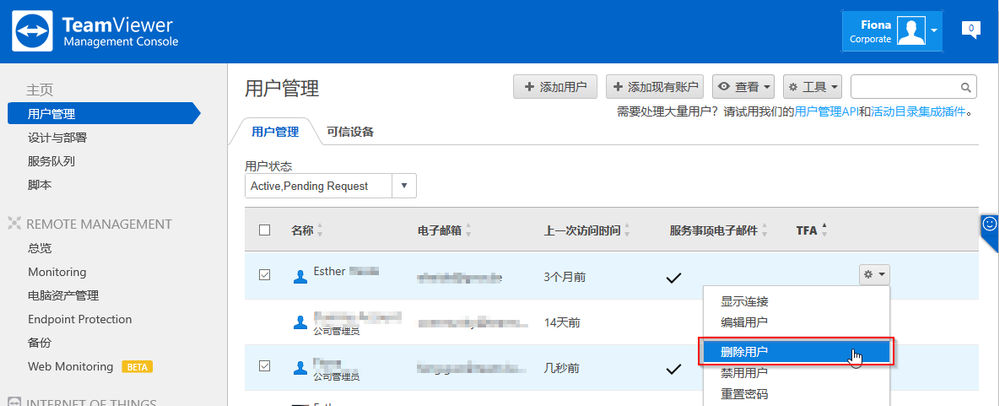Open the 用户管理API link

pyautogui.click(x=826, y=113)
